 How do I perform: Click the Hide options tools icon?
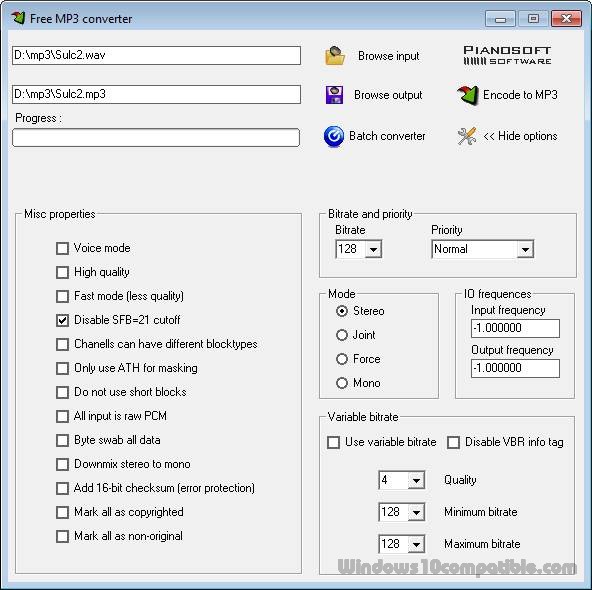(x=467, y=136)
